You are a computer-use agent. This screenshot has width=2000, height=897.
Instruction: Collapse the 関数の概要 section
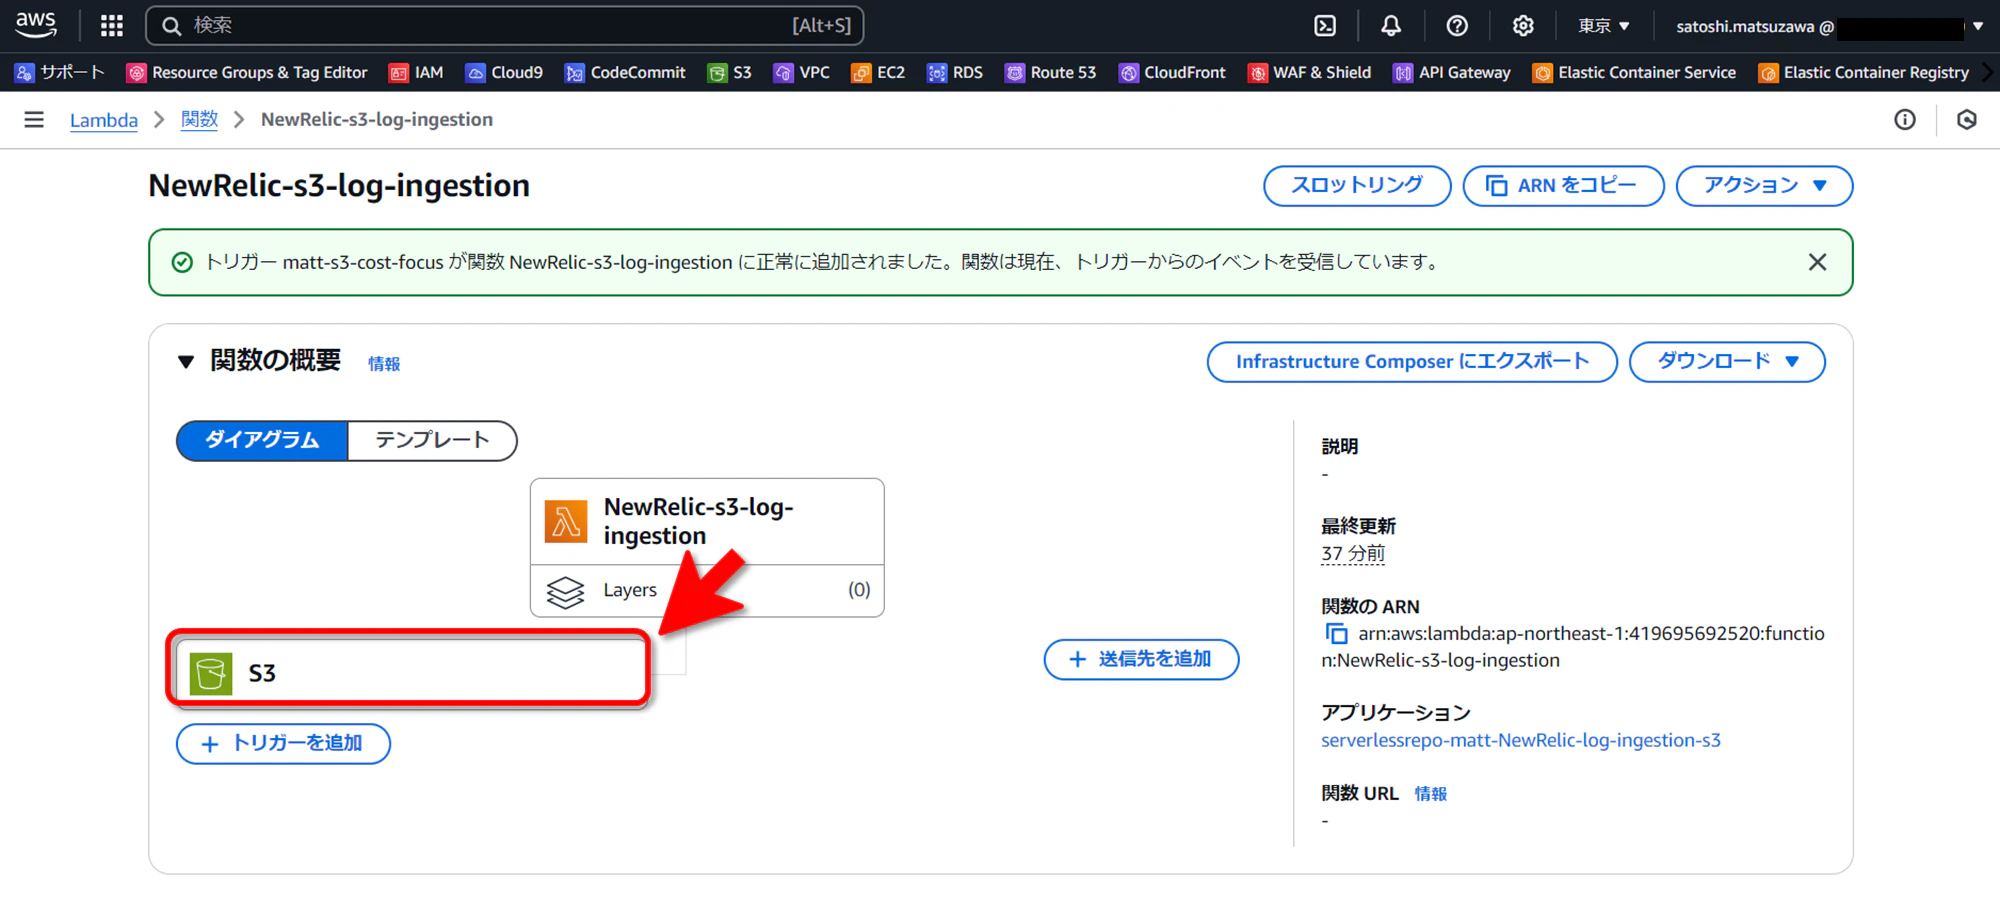click(186, 362)
